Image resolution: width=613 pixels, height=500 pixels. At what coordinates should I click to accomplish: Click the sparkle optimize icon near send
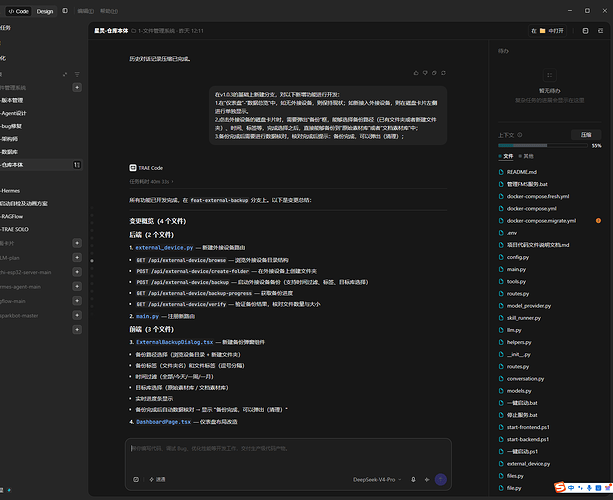click(x=427, y=479)
